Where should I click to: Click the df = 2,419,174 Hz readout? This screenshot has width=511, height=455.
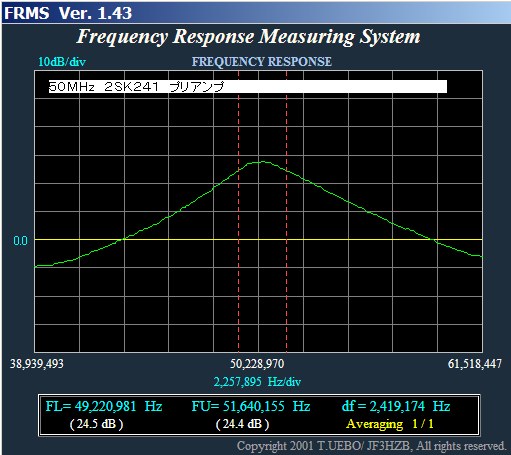coord(396,406)
